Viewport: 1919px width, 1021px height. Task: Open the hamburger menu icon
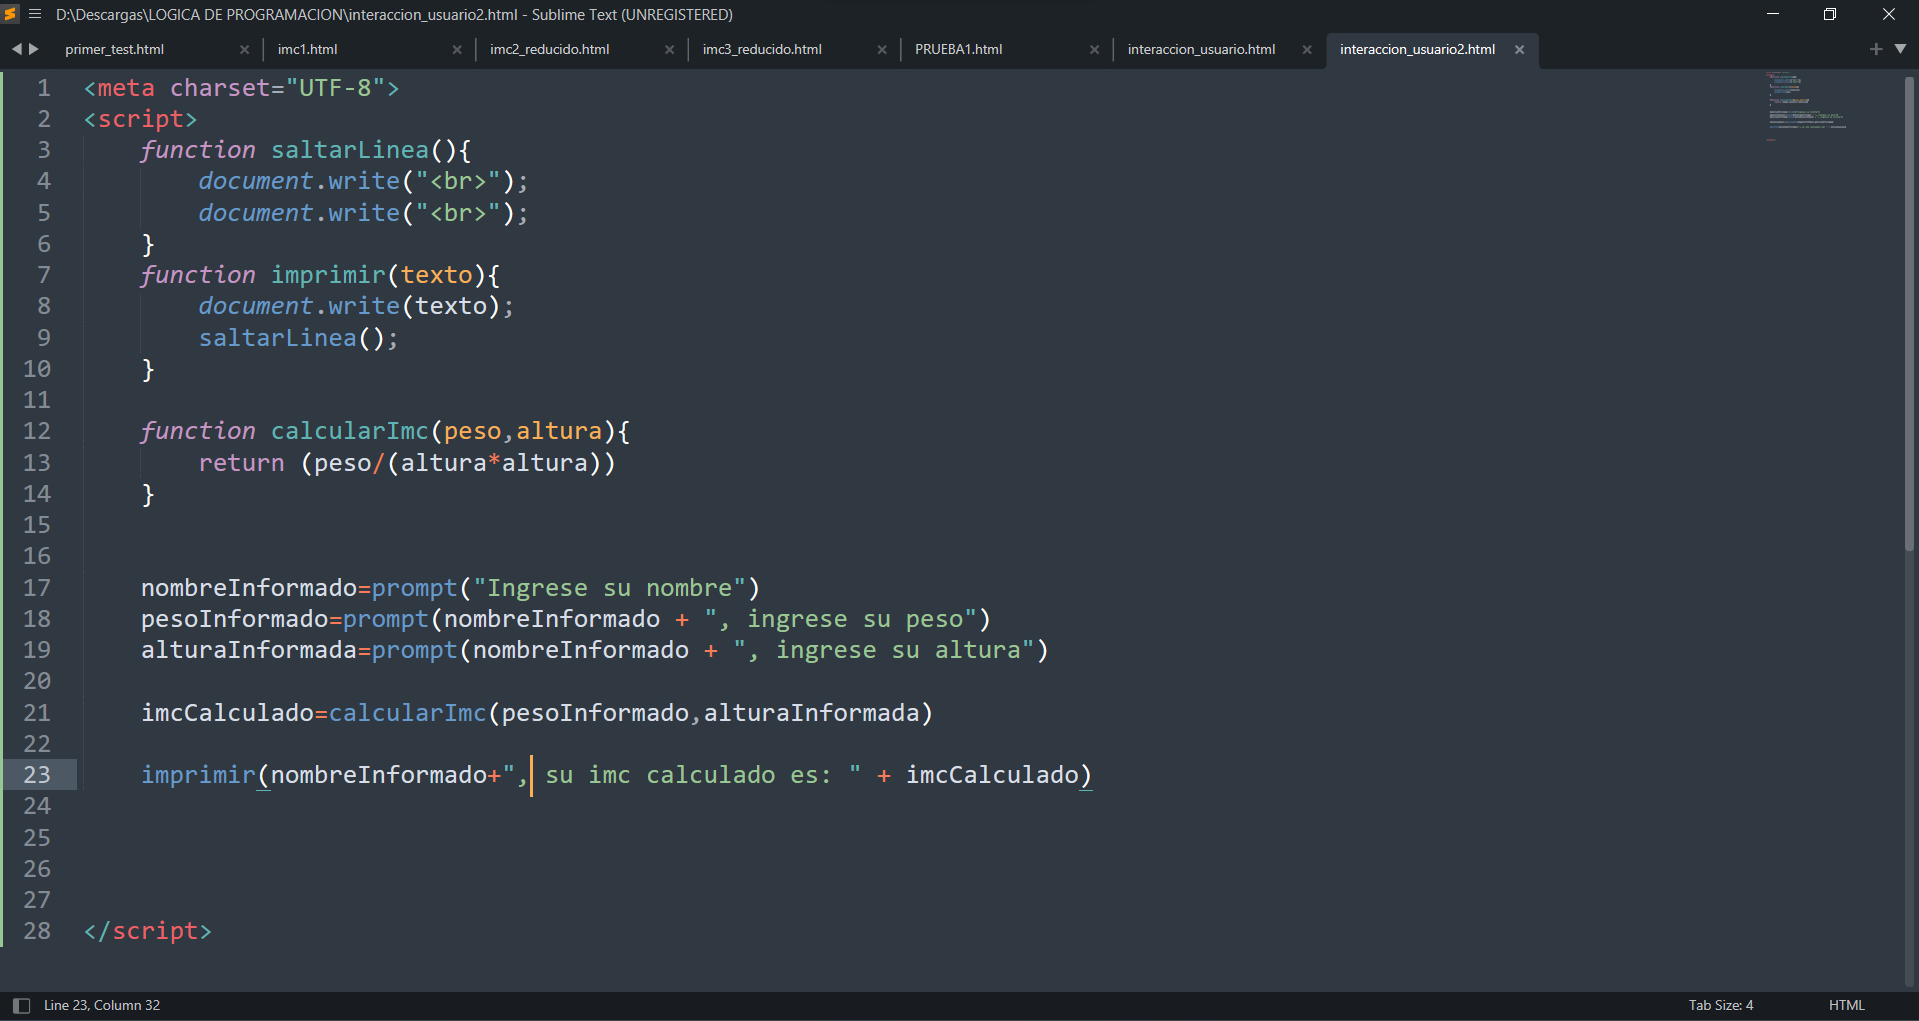(35, 14)
